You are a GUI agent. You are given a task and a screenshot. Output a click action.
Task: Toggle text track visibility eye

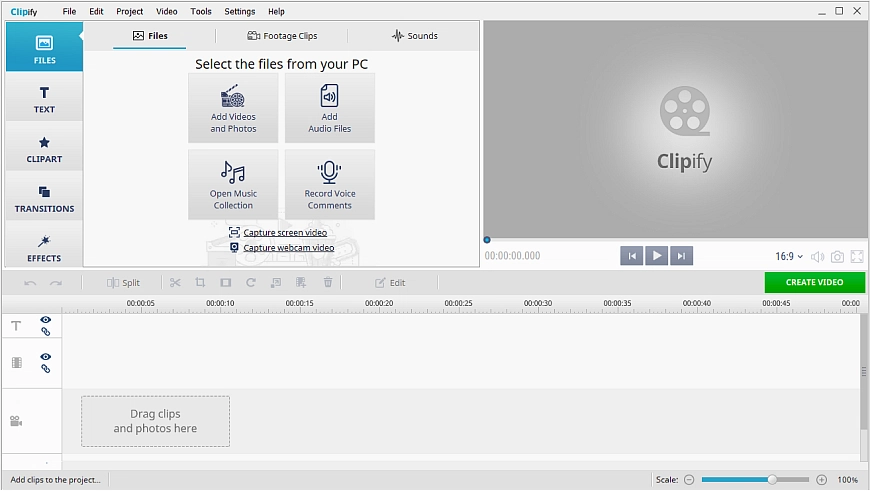point(45,320)
